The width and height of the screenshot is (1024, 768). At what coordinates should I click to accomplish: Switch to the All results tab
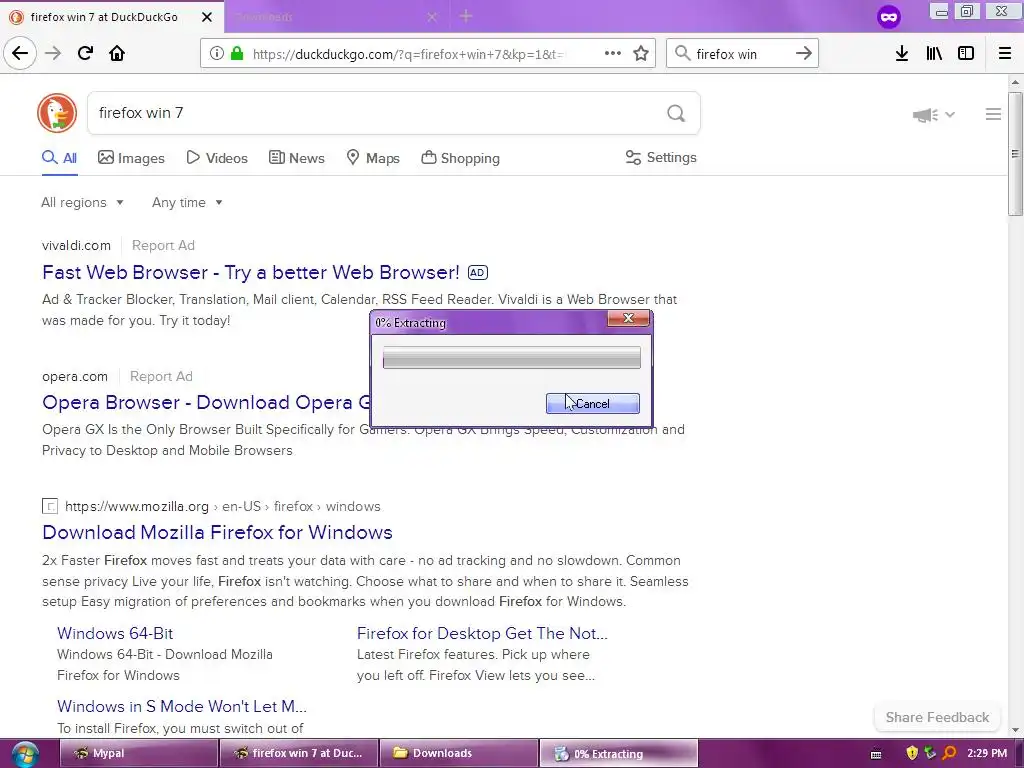(x=59, y=158)
